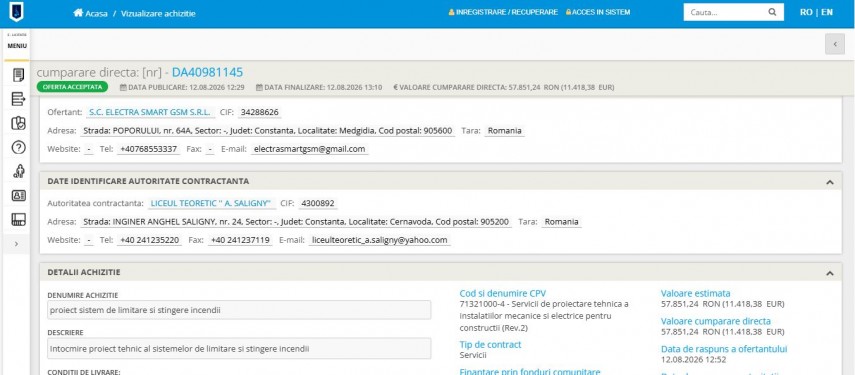Go to Acasa home link
This screenshot has width=855, height=375.
(96, 13)
